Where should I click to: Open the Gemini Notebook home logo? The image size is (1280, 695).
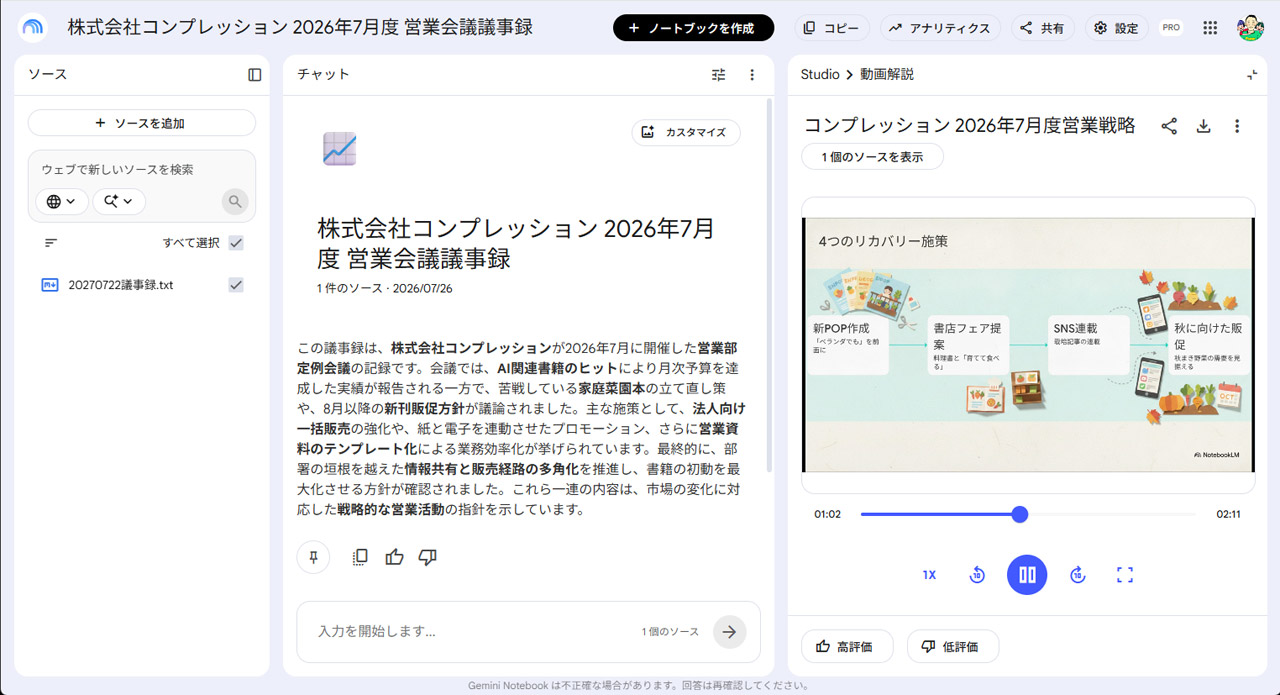33,28
